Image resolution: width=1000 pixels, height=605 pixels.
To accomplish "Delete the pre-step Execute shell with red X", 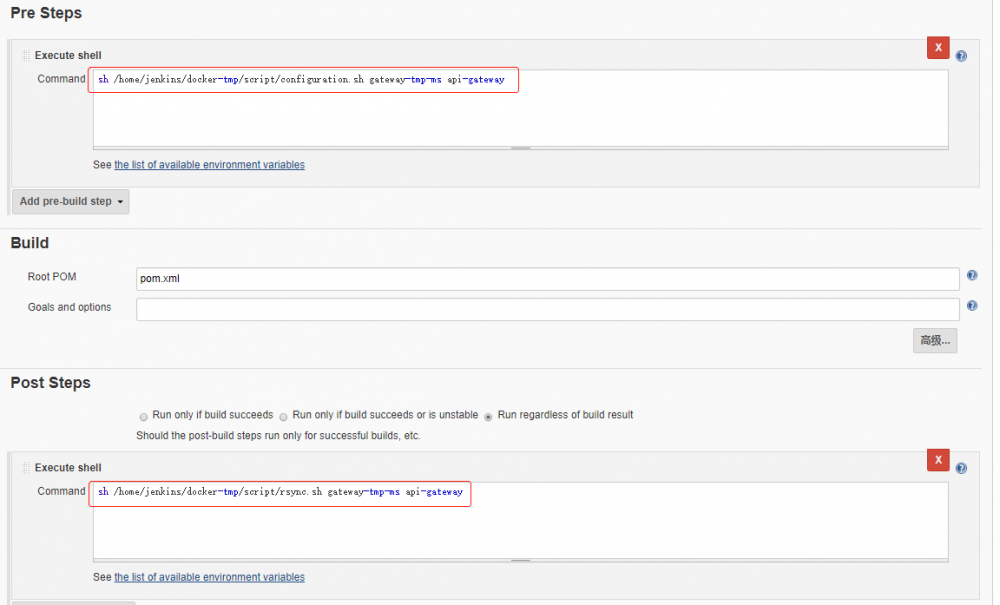I will (x=938, y=47).
